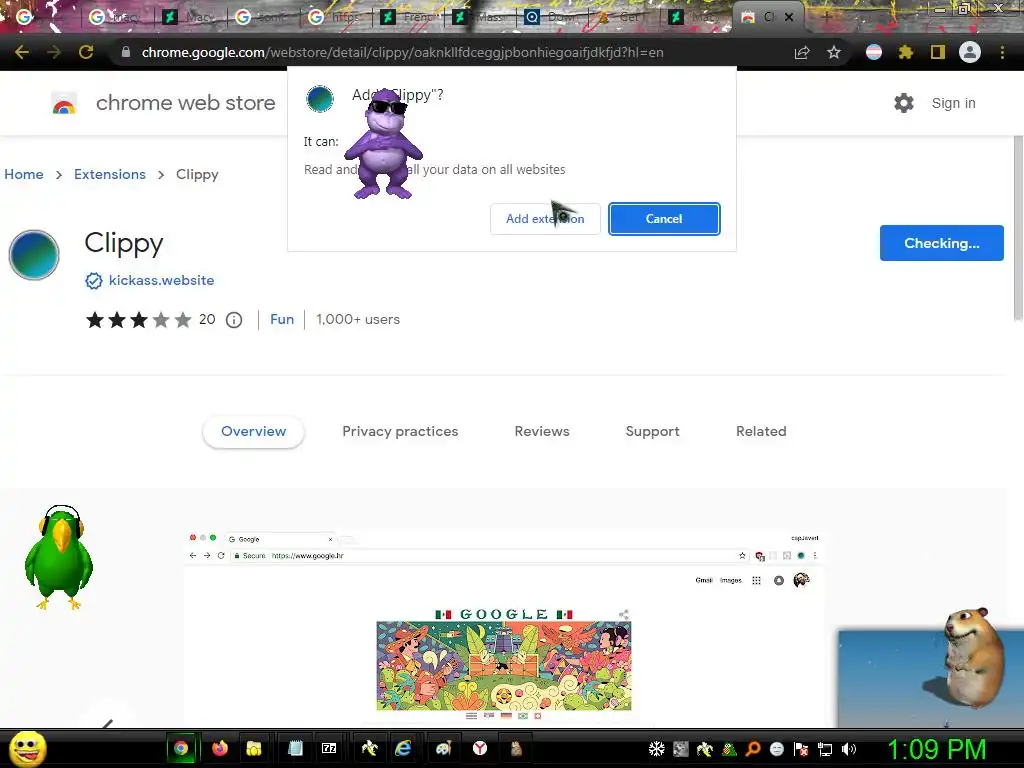Open the kickass.website publisher link
This screenshot has height=768, width=1024.
click(x=161, y=280)
